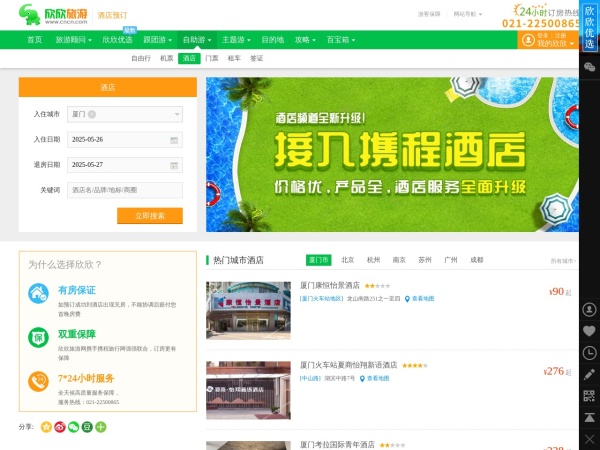Switch hot city tab to 成都
This screenshot has height=450, width=600.
click(476, 260)
